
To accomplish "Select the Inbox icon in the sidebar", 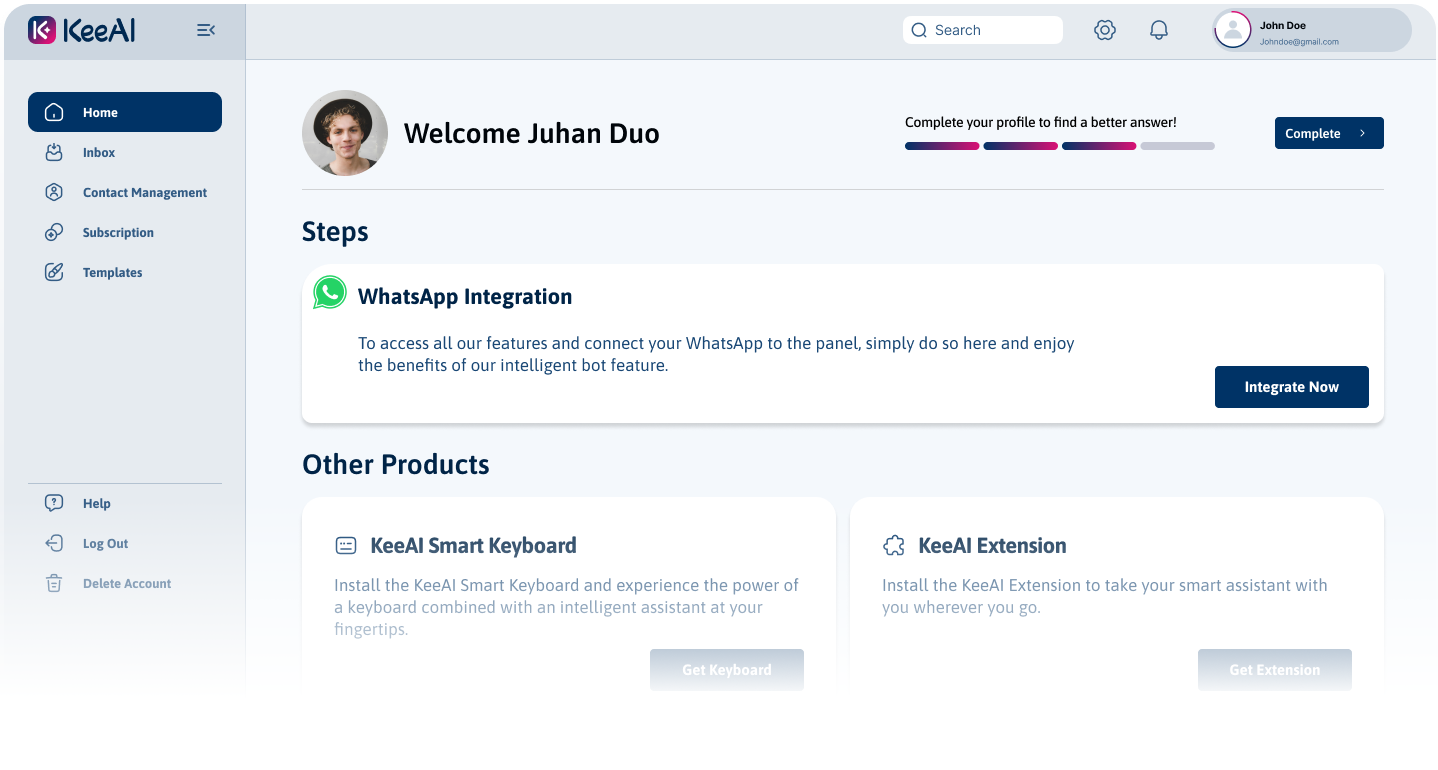I will pos(54,152).
